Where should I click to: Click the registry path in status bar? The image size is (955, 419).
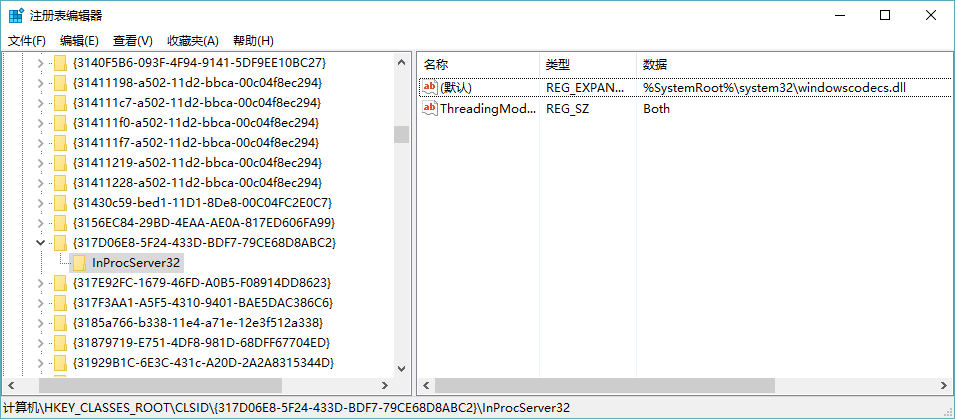tap(287, 407)
